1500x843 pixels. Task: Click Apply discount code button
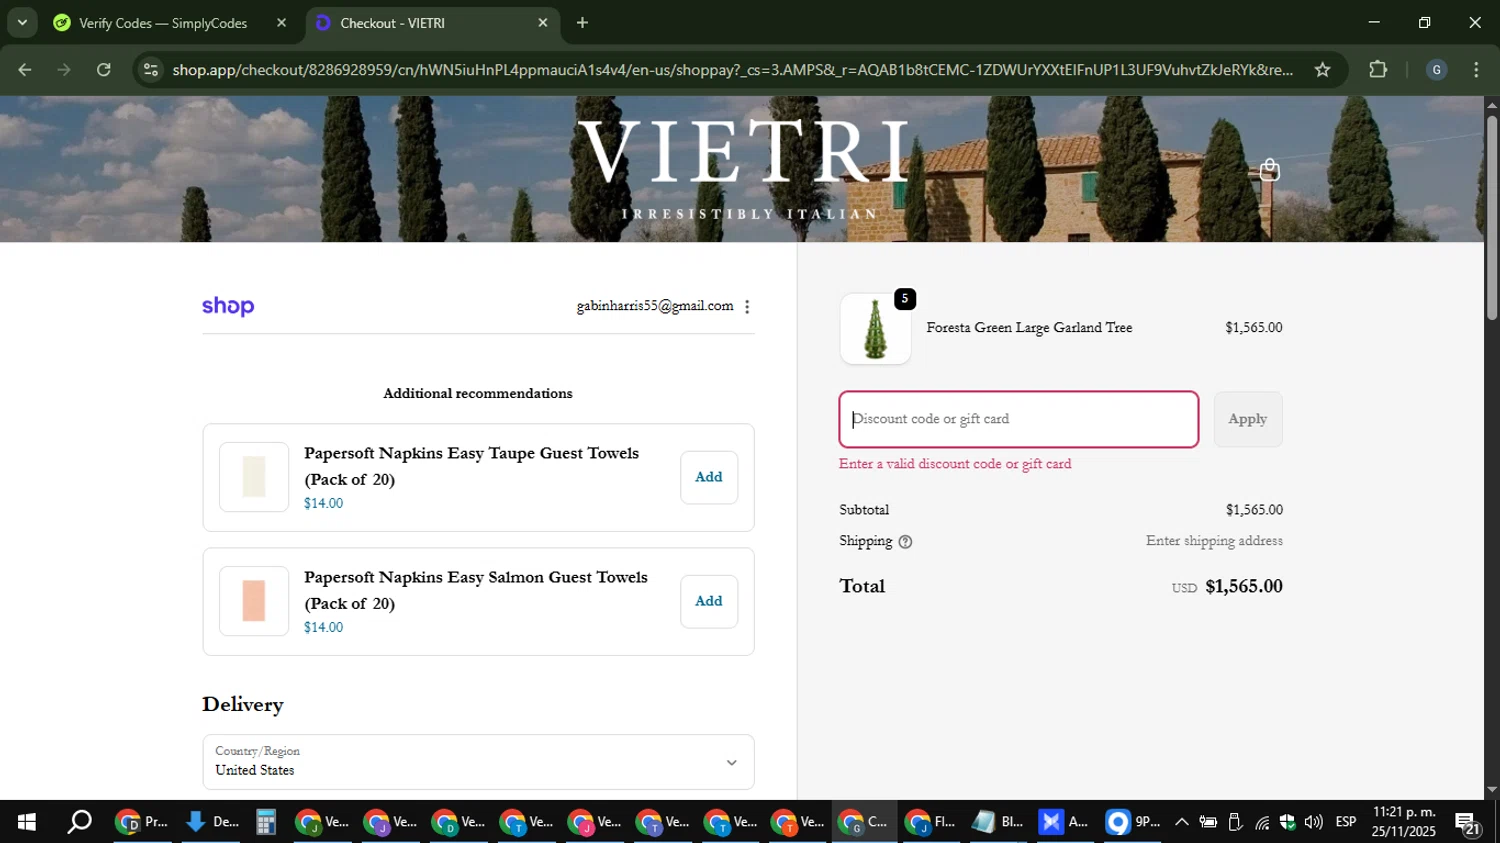tap(1247, 419)
